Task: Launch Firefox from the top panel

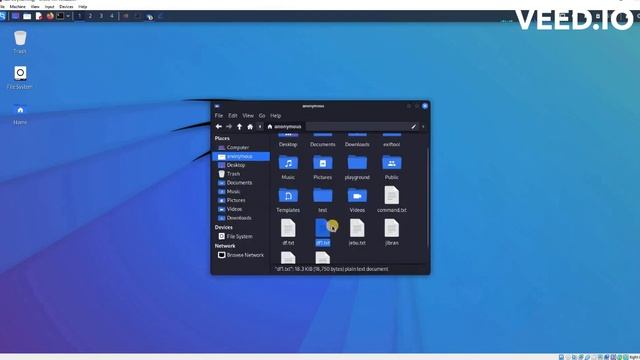Action: click(x=50, y=16)
